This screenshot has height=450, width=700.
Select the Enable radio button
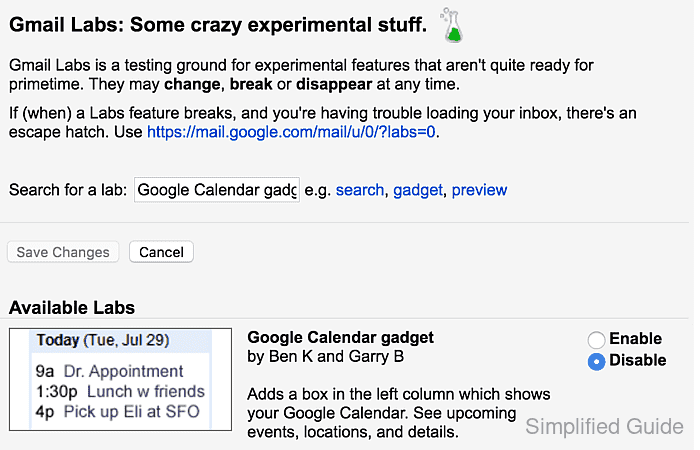coord(596,340)
